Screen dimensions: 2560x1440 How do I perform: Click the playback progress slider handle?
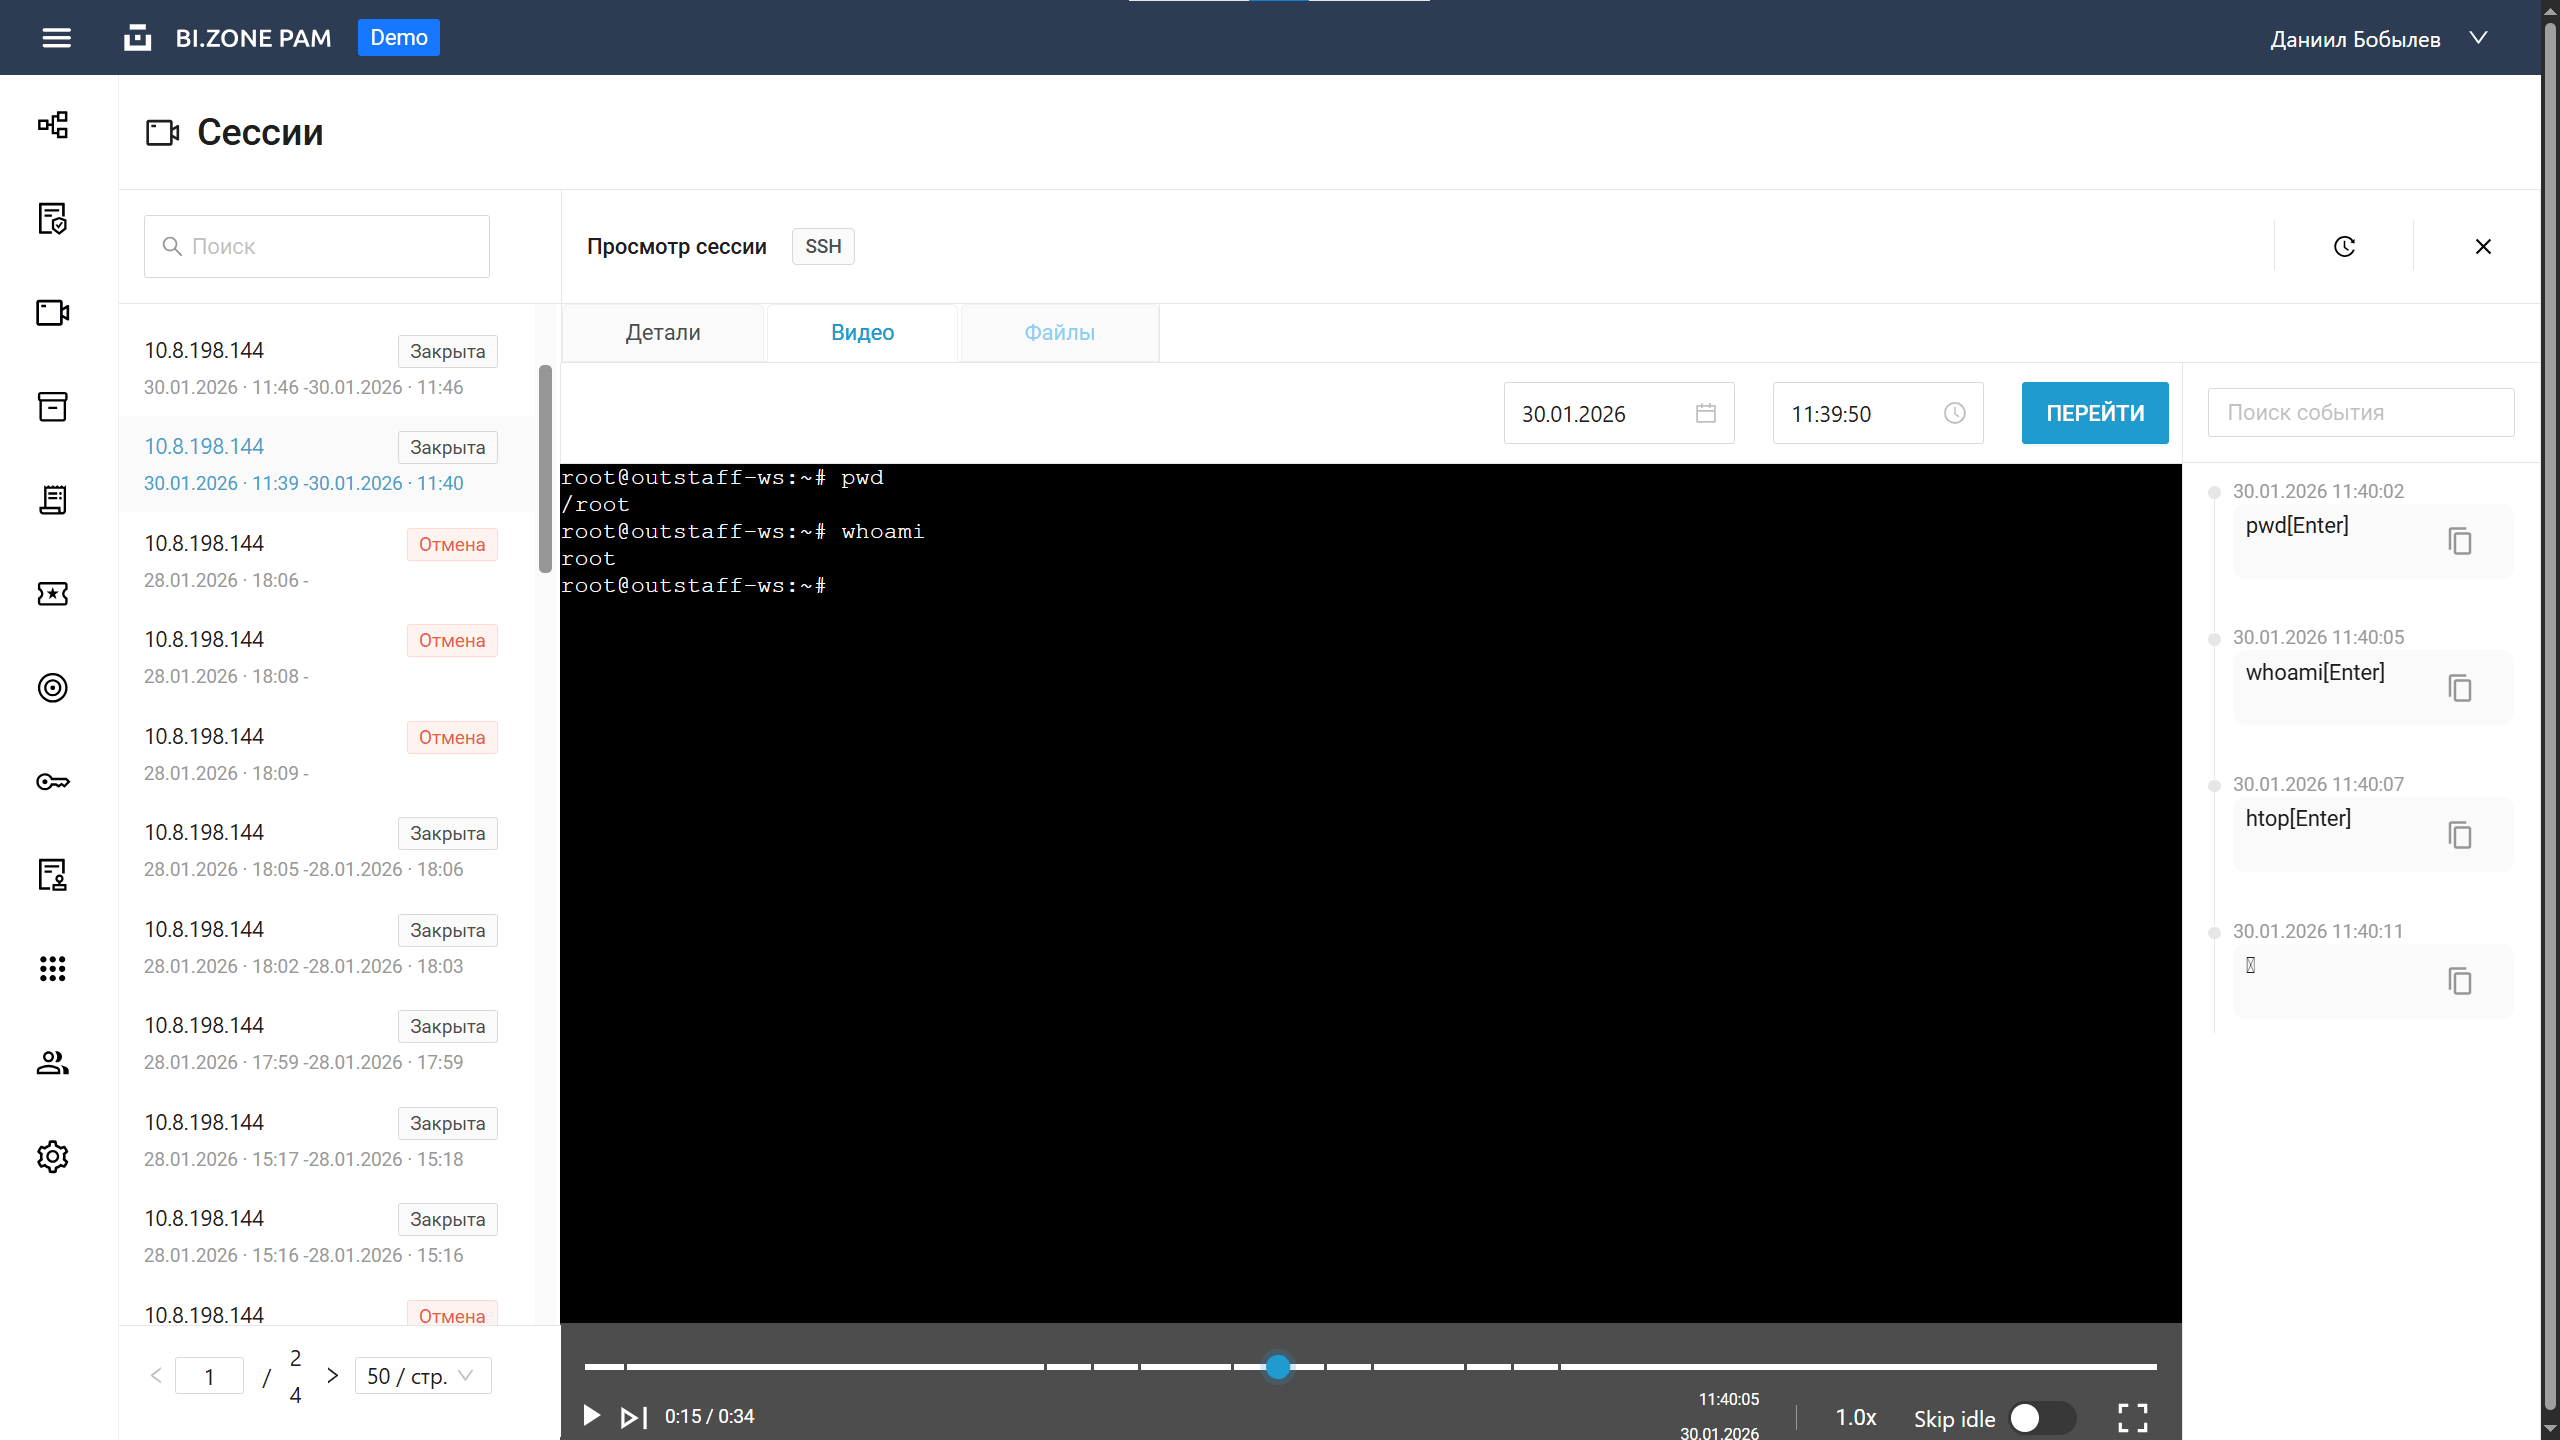pos(1277,1366)
